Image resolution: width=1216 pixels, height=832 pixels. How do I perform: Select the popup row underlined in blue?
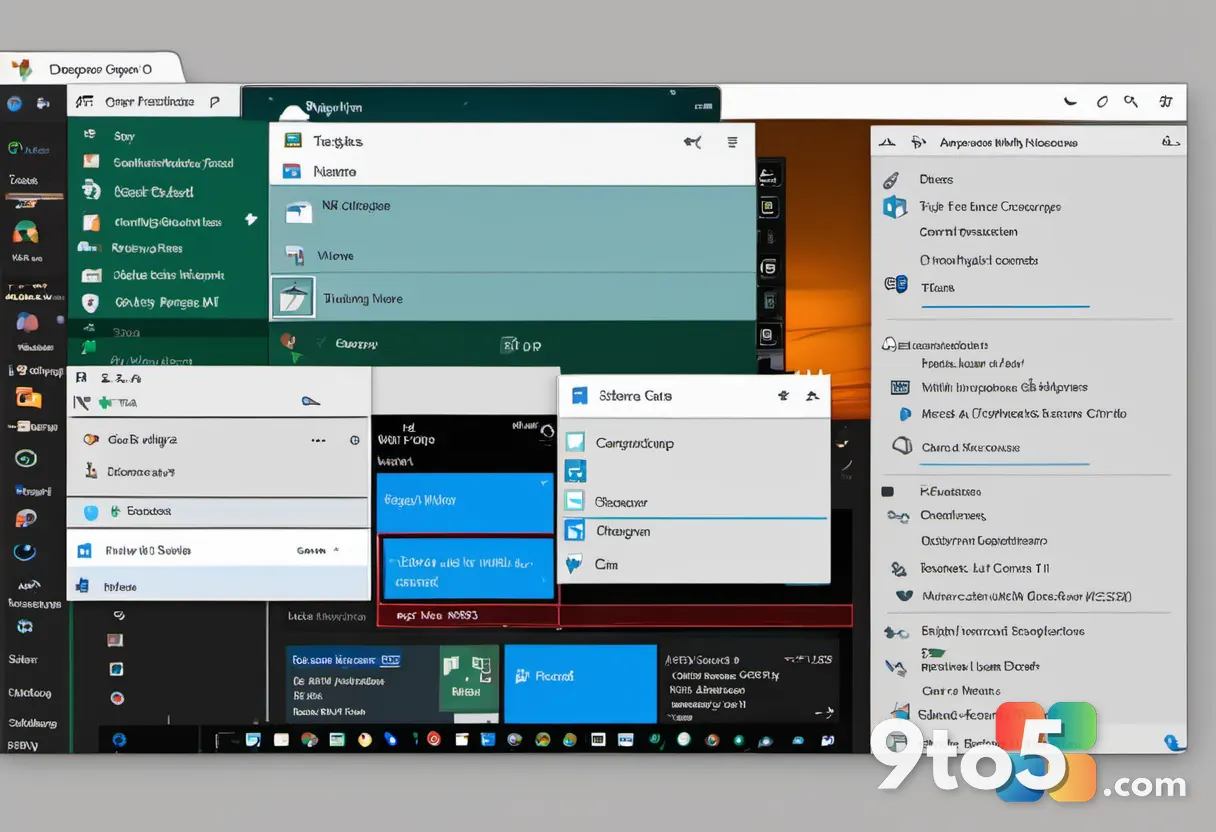click(x=693, y=502)
